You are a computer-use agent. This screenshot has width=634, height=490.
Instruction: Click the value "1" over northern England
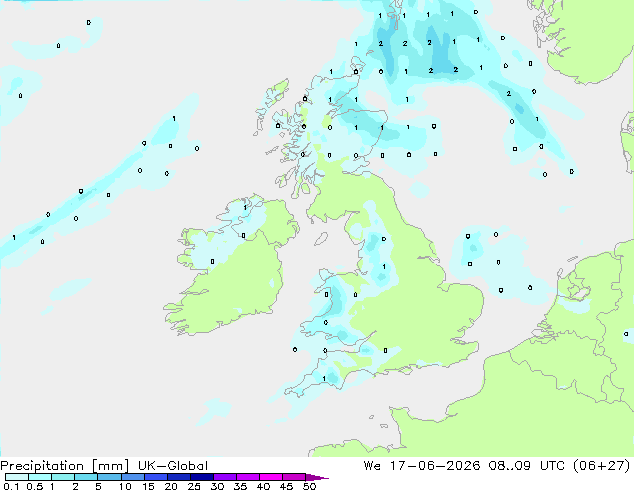pyautogui.click(x=384, y=266)
